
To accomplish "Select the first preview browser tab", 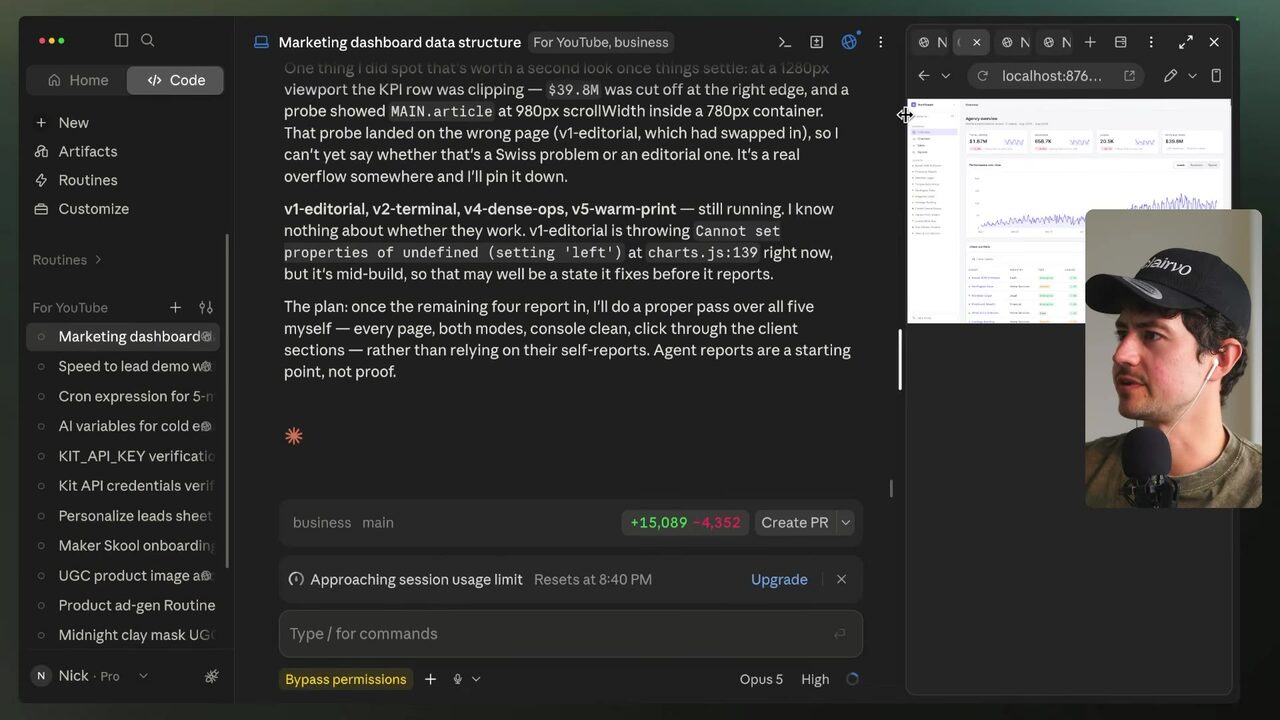I will pos(932,42).
